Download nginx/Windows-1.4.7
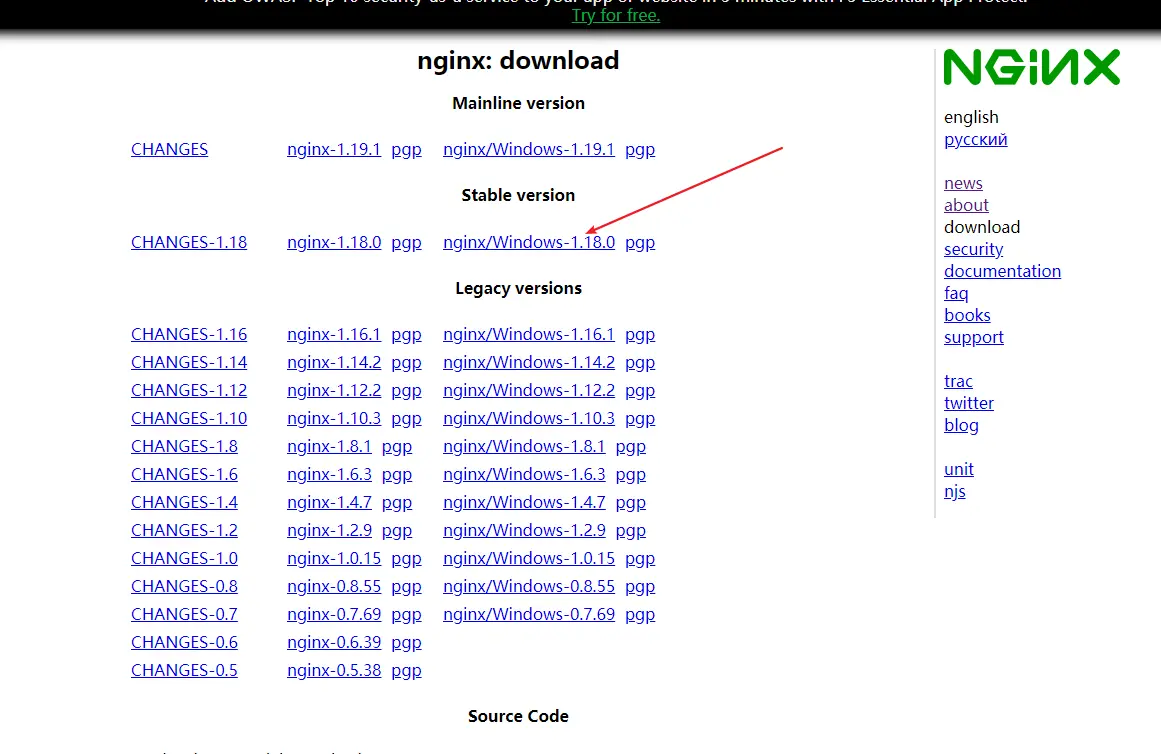1161x754 pixels. 524,502
